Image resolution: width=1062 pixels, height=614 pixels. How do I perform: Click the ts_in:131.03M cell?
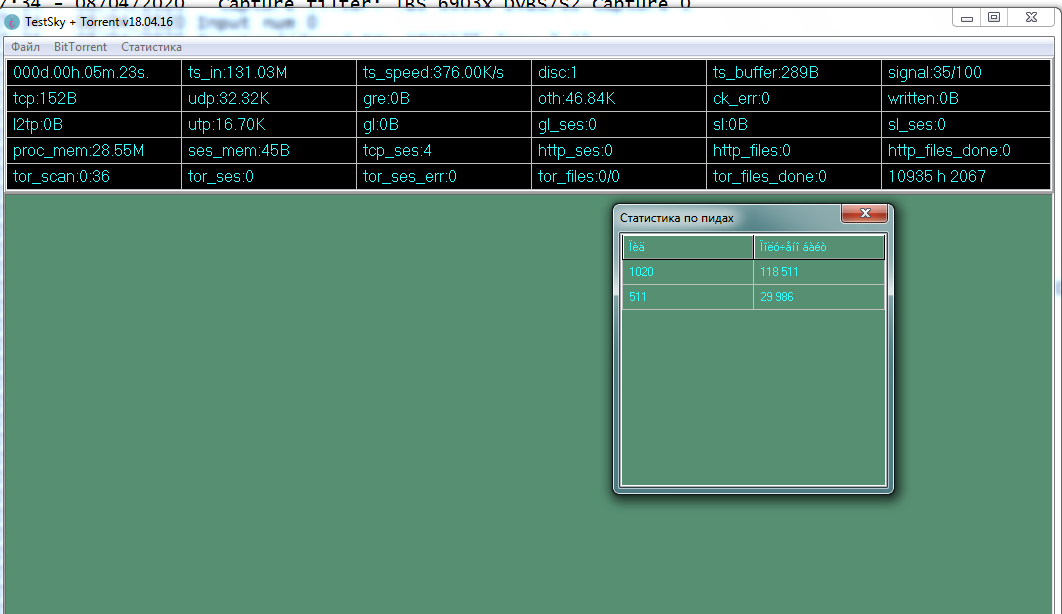[268, 73]
